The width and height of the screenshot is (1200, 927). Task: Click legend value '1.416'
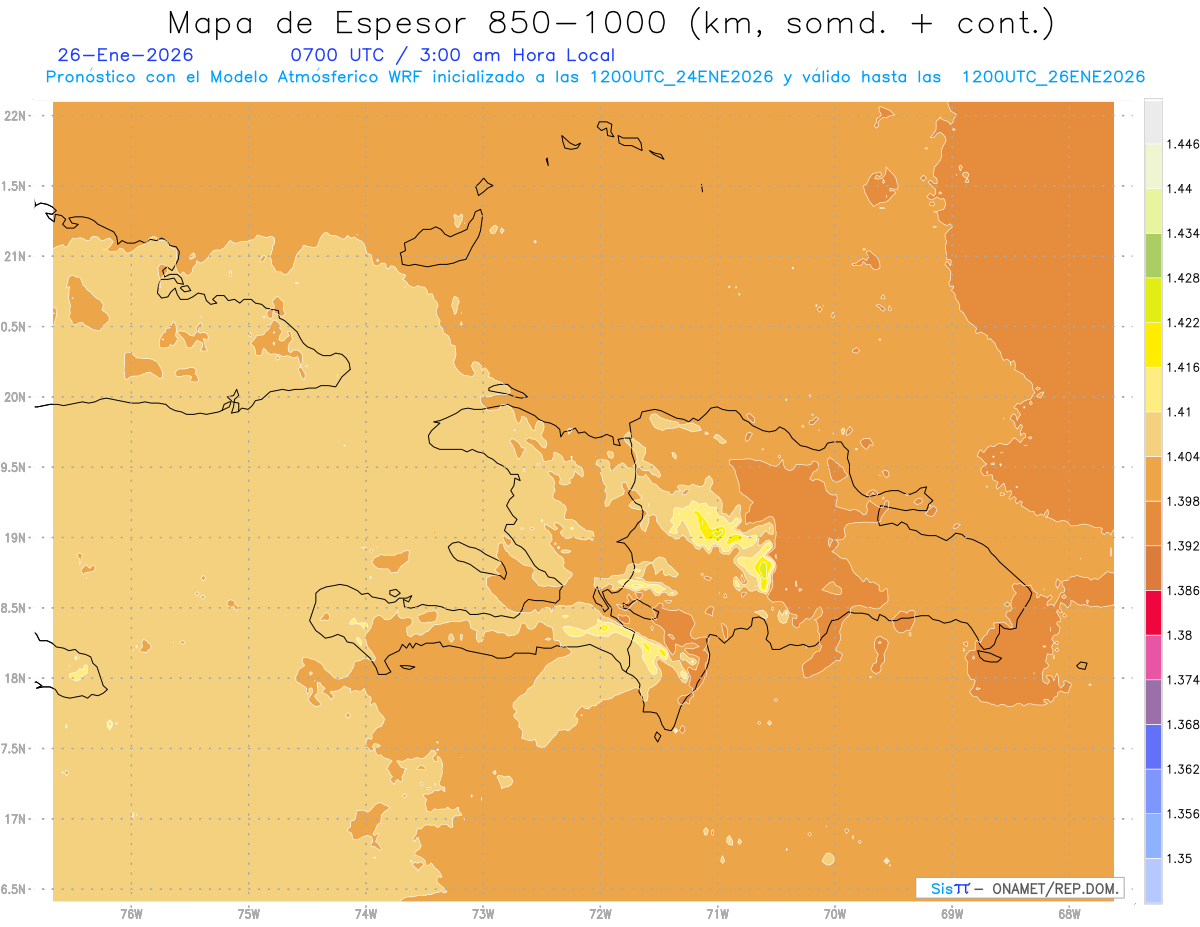click(x=1182, y=367)
